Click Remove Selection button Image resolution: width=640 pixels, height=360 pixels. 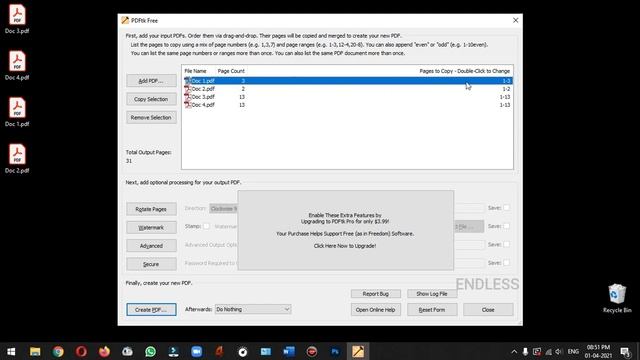(x=151, y=118)
